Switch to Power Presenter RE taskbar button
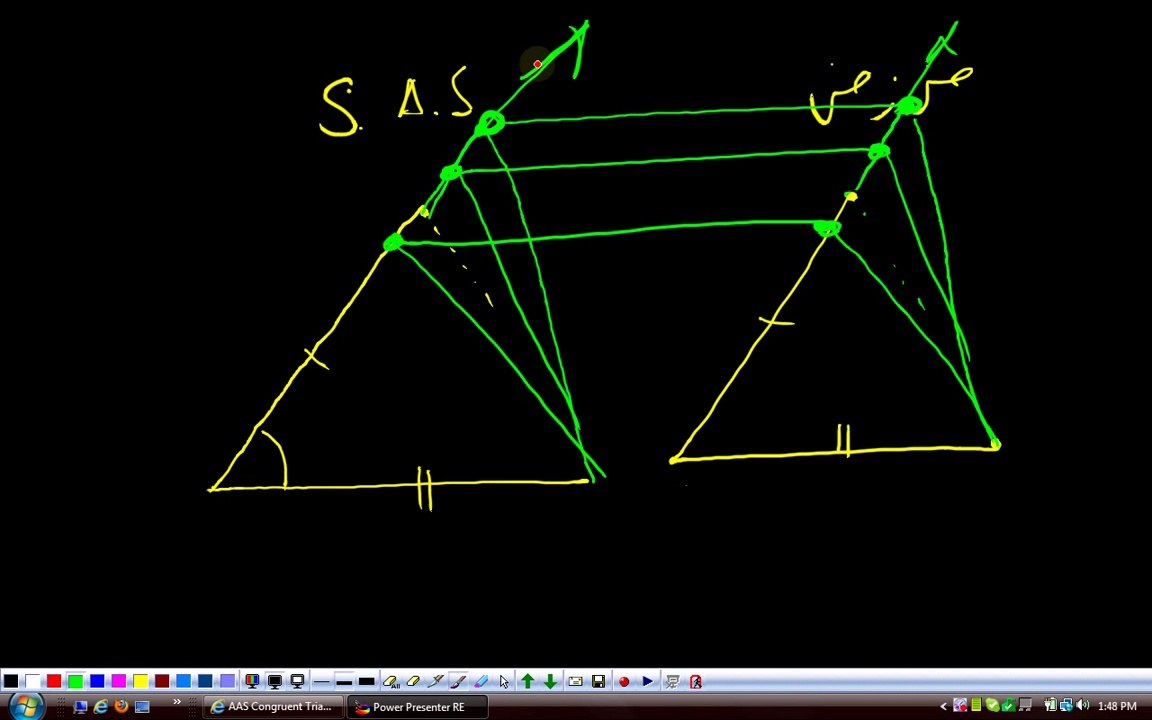Image resolution: width=1152 pixels, height=720 pixels. pyautogui.click(x=417, y=707)
